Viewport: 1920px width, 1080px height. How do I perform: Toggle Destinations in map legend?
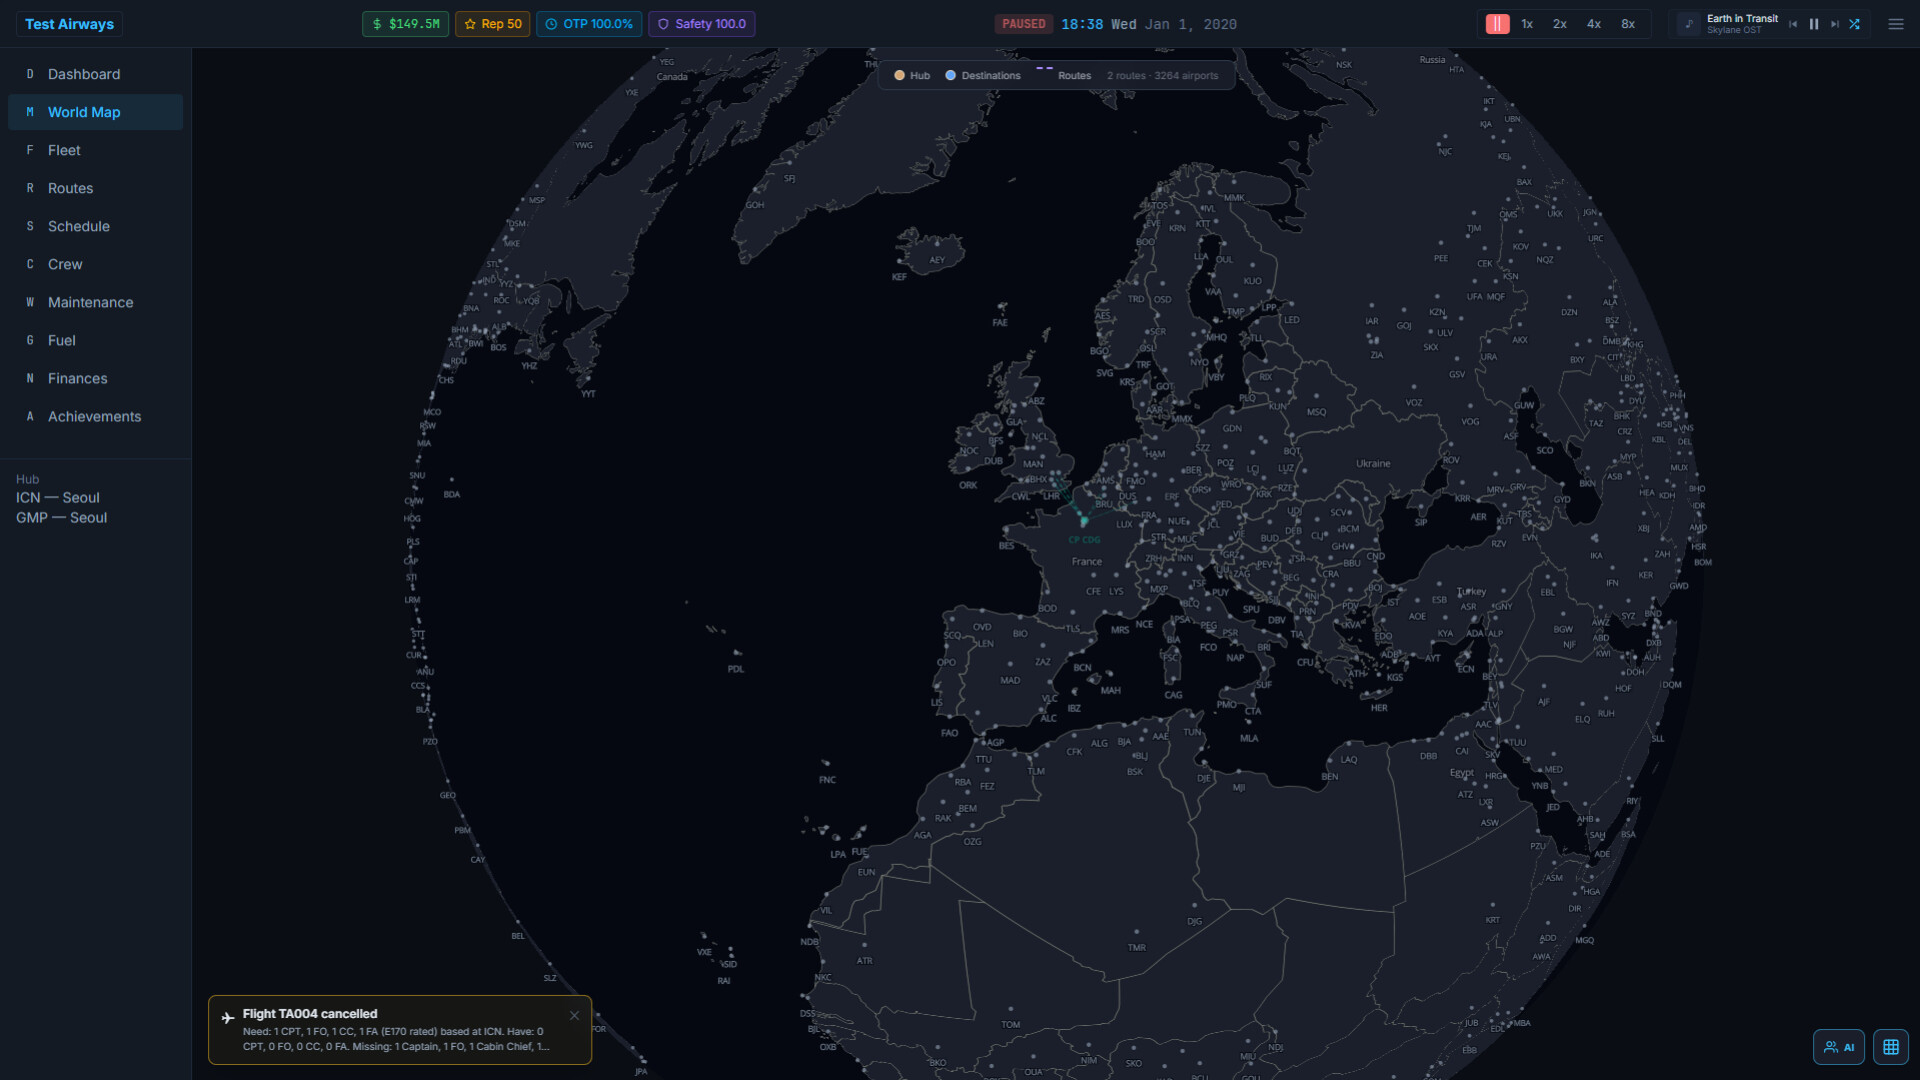point(983,76)
